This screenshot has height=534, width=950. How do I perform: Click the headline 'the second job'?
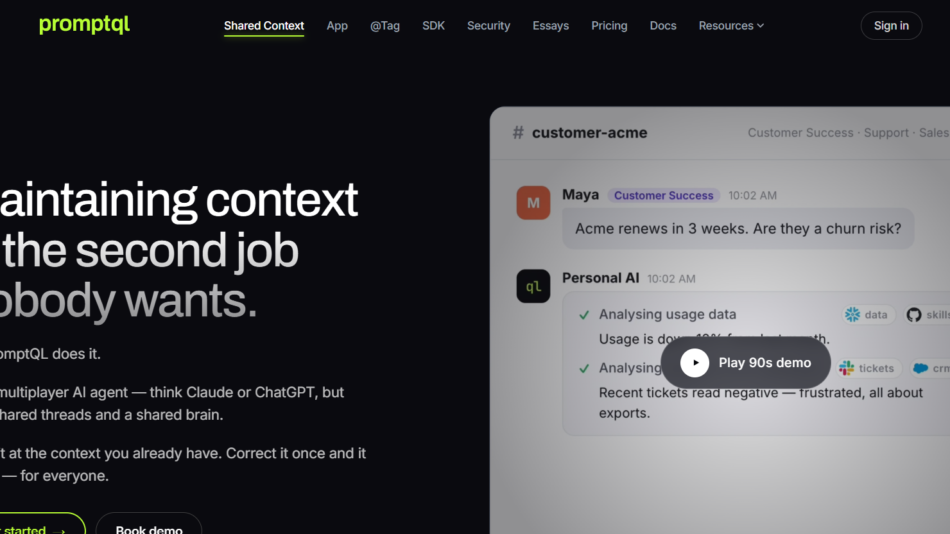click(x=150, y=251)
